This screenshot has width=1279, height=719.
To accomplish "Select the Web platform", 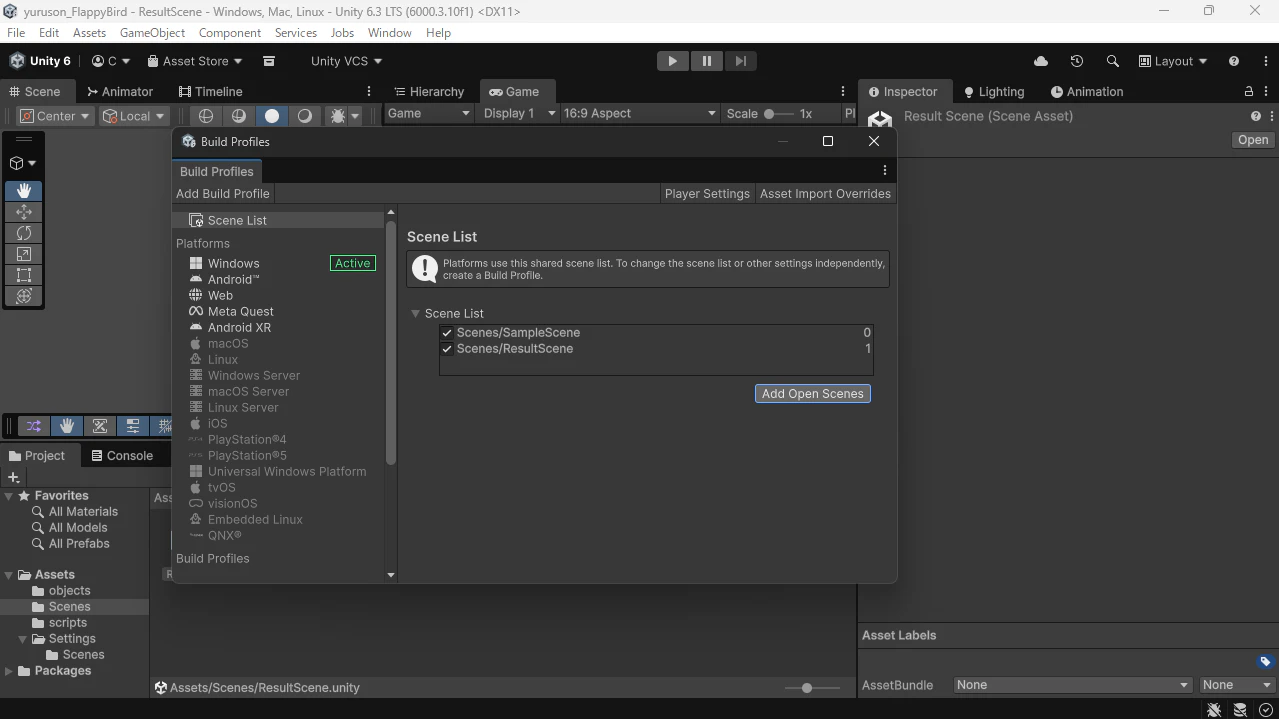I will pos(220,296).
